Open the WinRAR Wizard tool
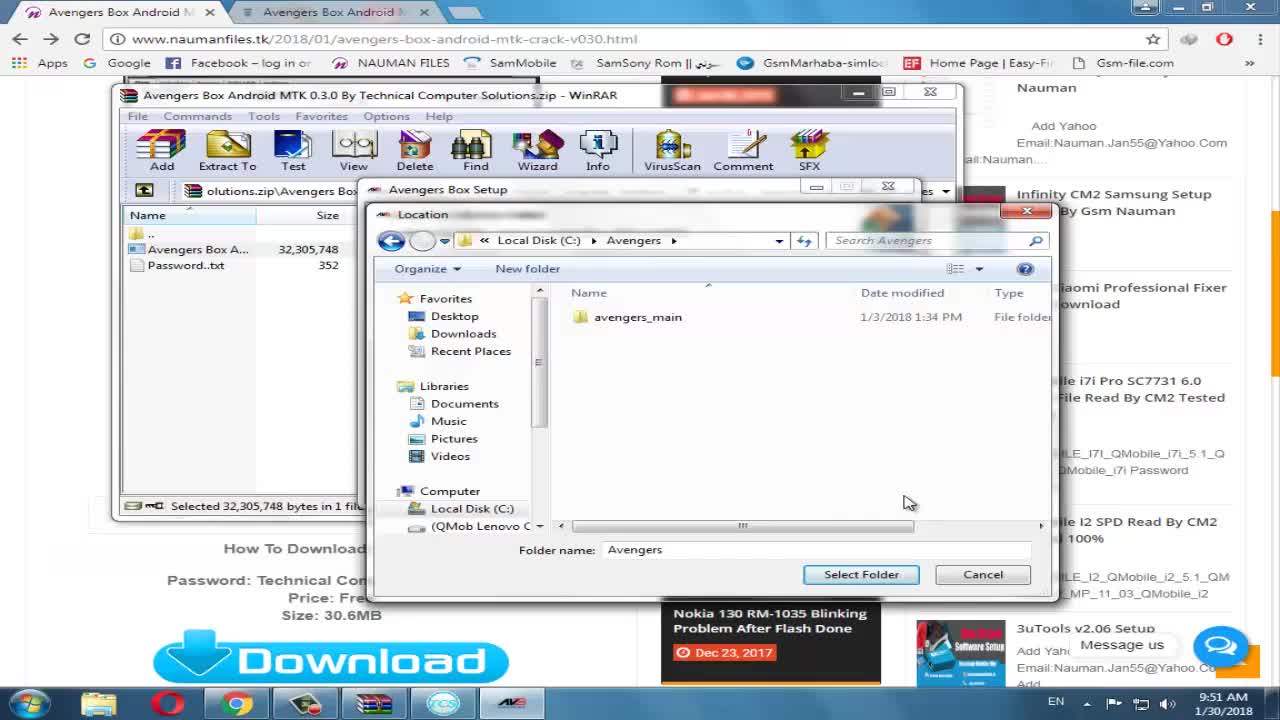 click(537, 150)
